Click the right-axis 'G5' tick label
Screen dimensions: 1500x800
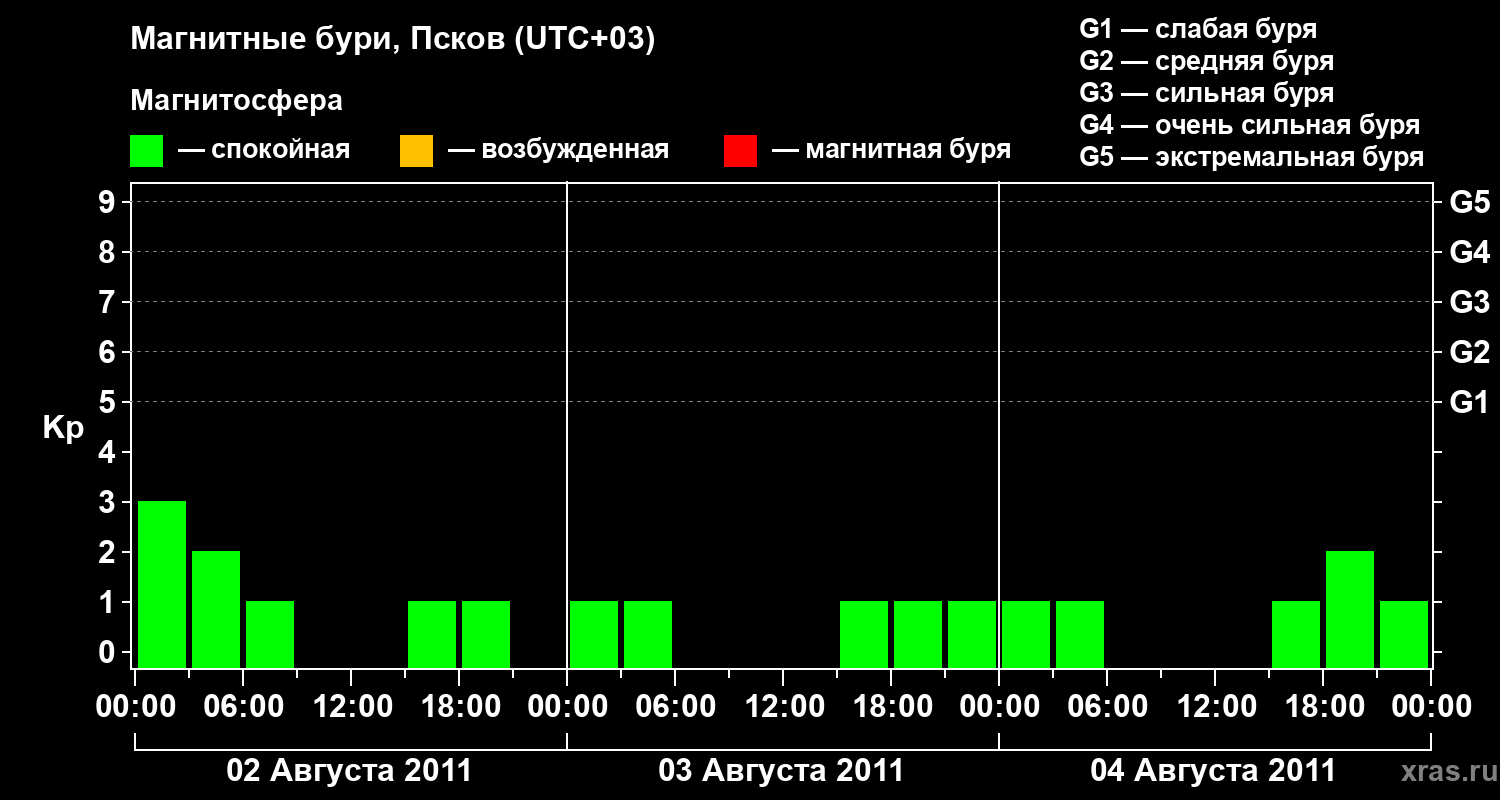(1470, 202)
